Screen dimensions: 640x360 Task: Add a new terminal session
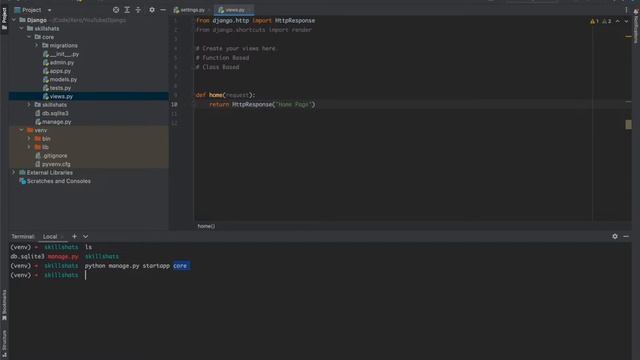click(x=74, y=236)
